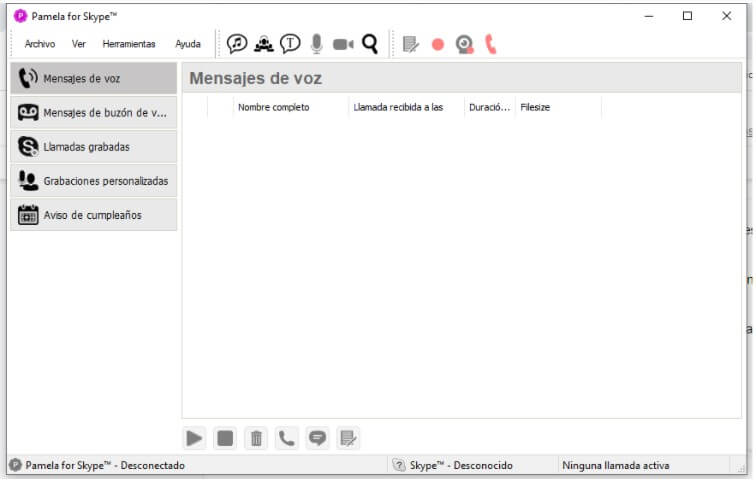Click the red phone handset toolbar icon
This screenshot has height=484, width=756.
tap(490, 44)
